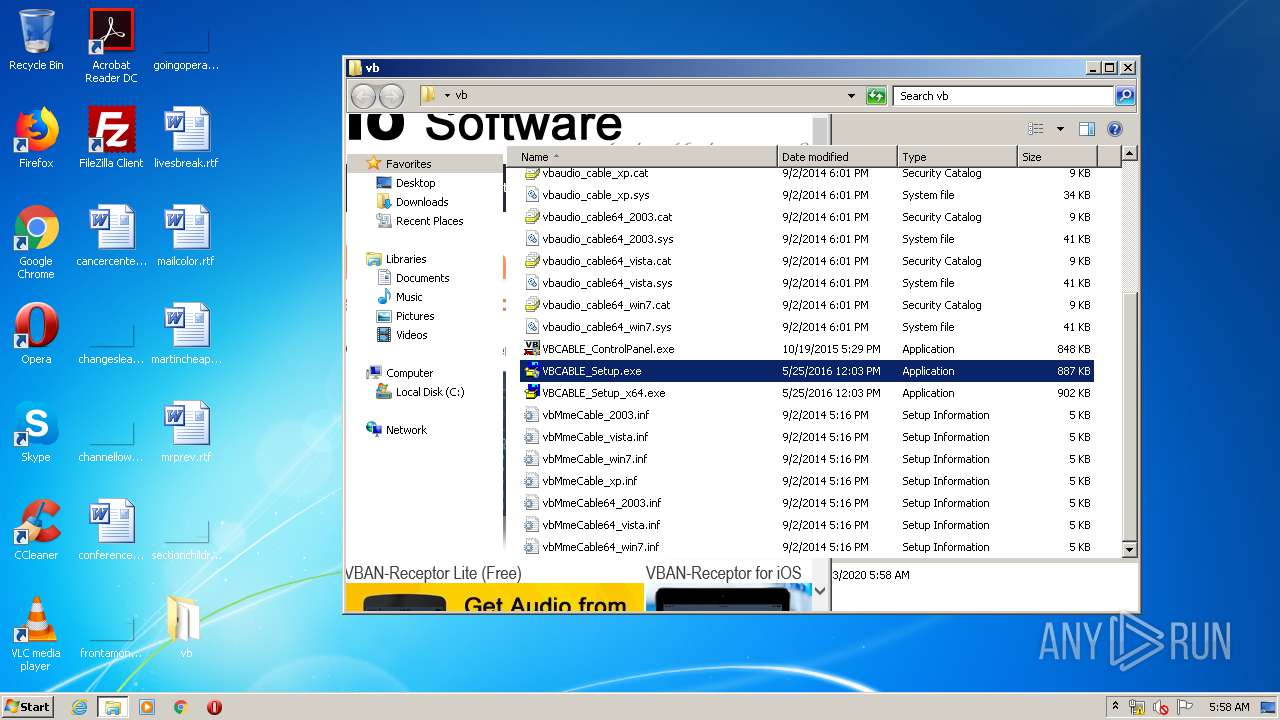Toggle the preview pane button
The image size is (1280, 720).
click(x=1087, y=129)
